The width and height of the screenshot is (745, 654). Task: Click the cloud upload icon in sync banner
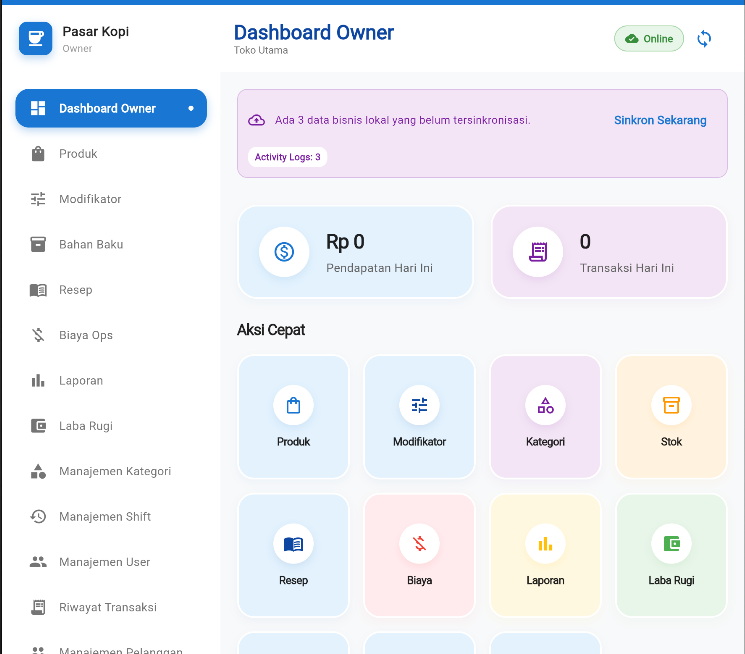[x=257, y=120]
